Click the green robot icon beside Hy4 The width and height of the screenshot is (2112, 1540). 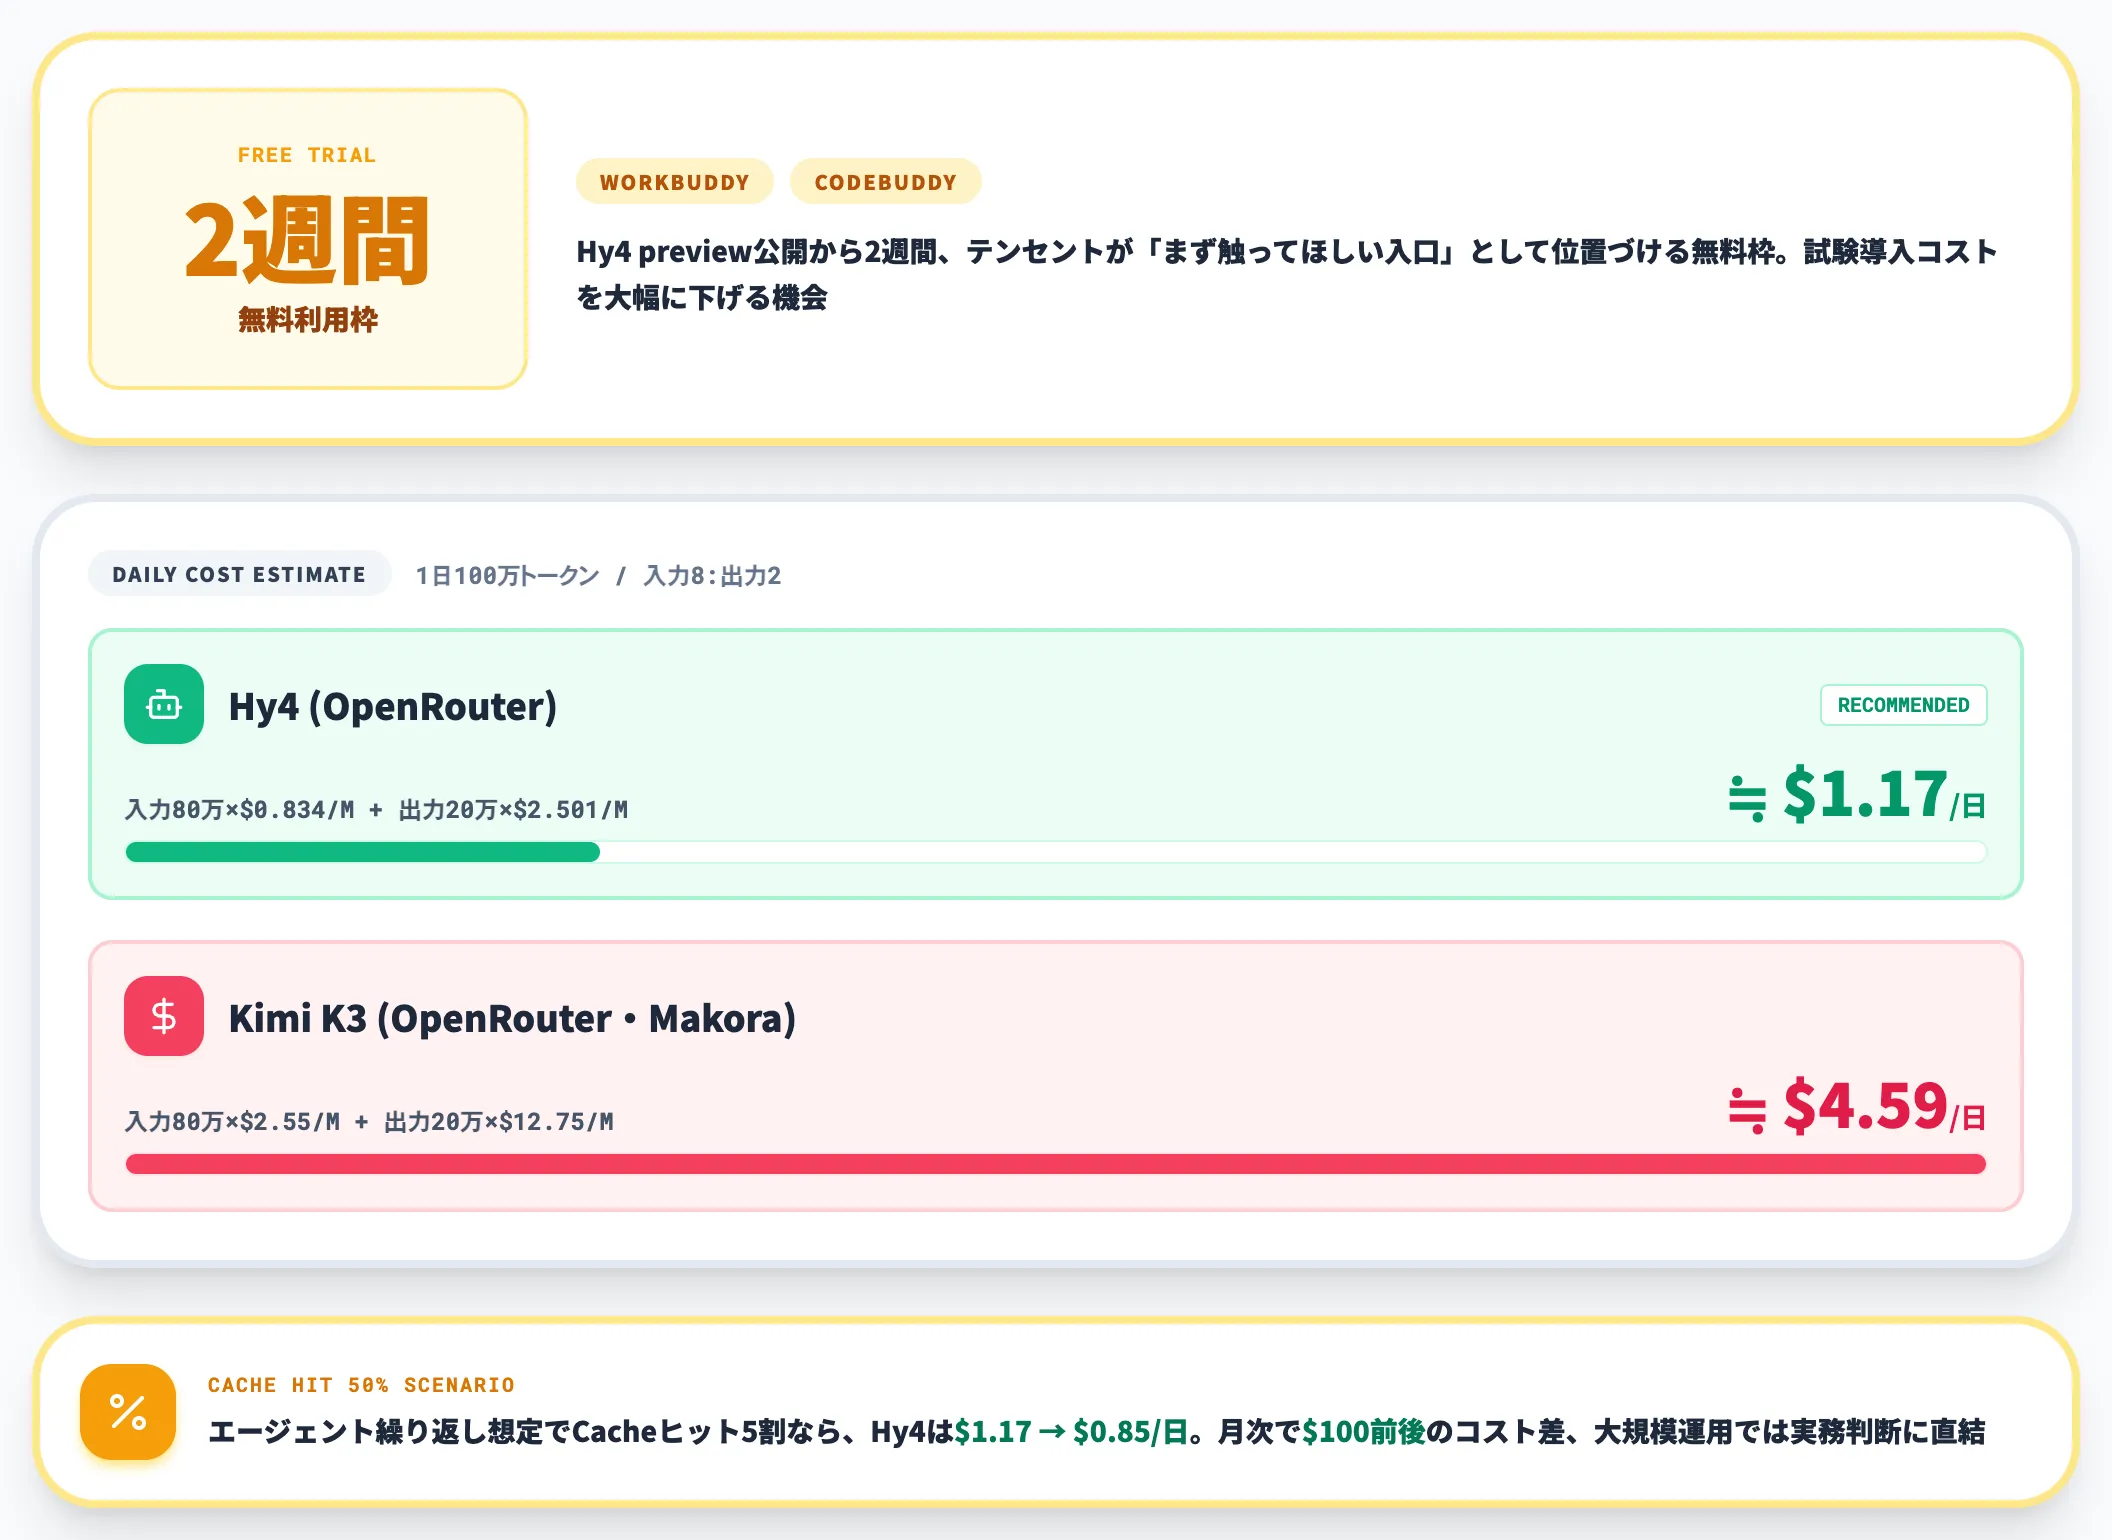(x=164, y=704)
